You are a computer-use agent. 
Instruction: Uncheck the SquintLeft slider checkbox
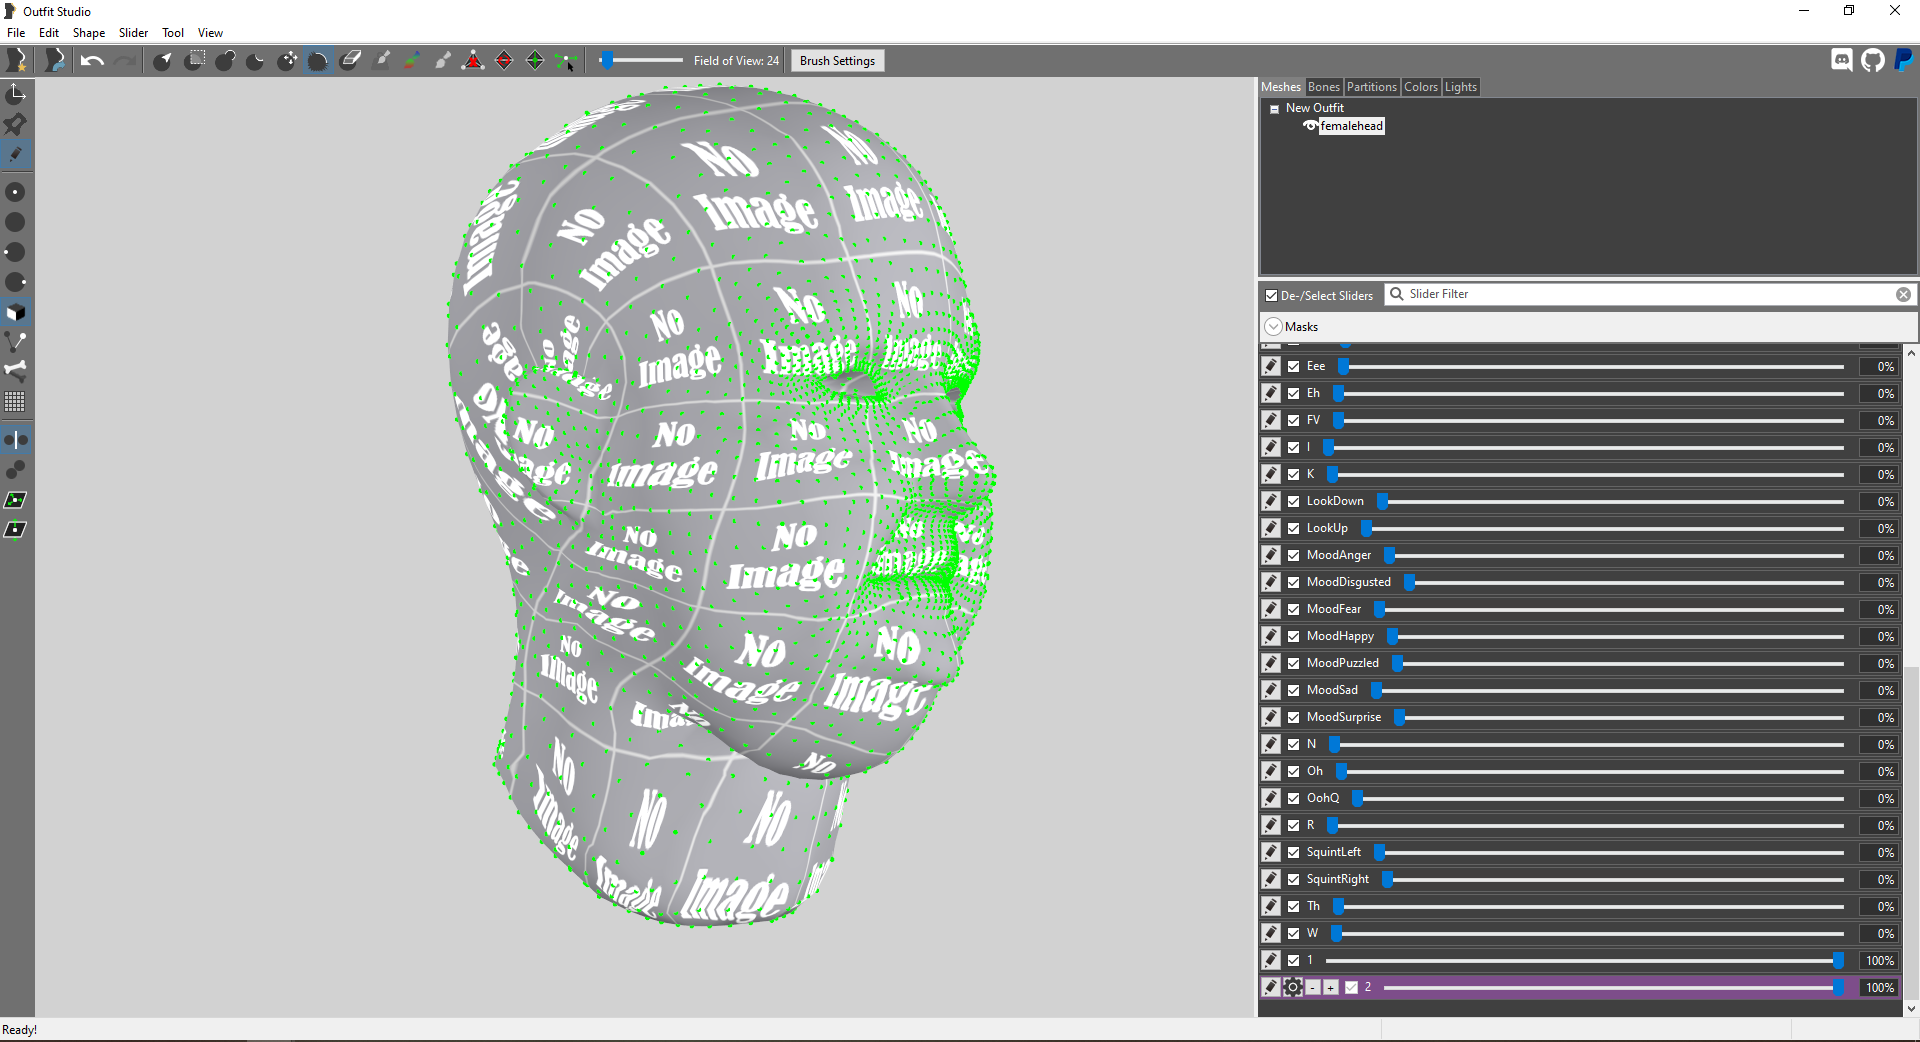click(x=1294, y=853)
